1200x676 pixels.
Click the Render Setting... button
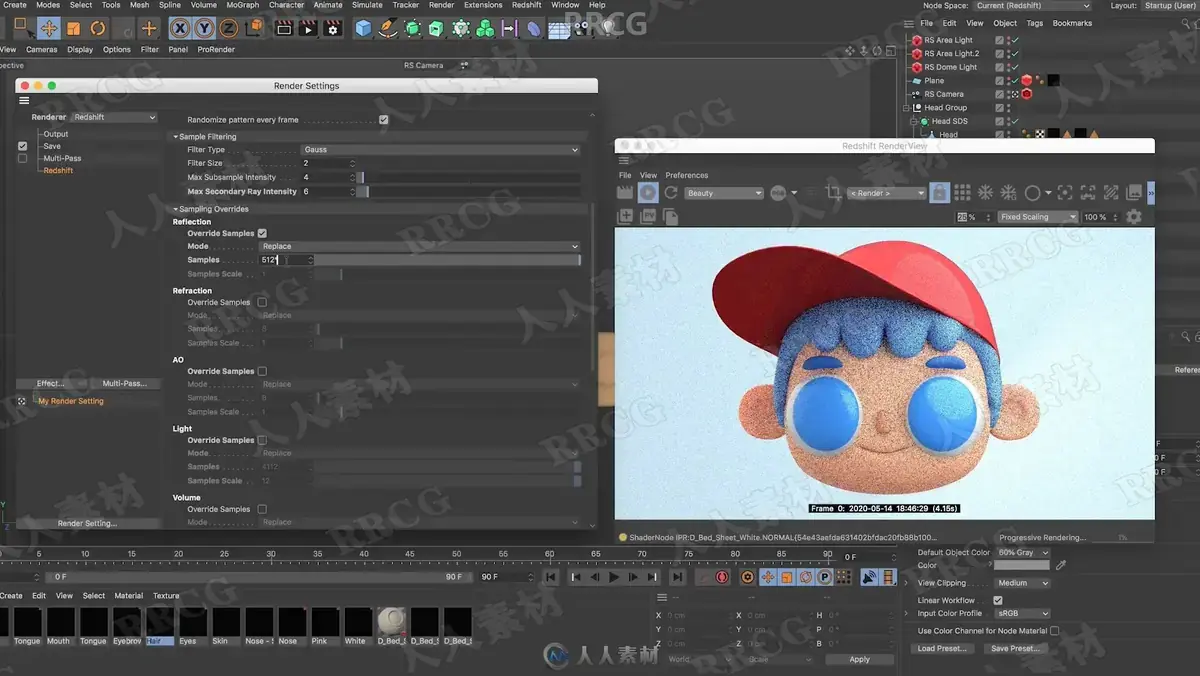pos(87,523)
